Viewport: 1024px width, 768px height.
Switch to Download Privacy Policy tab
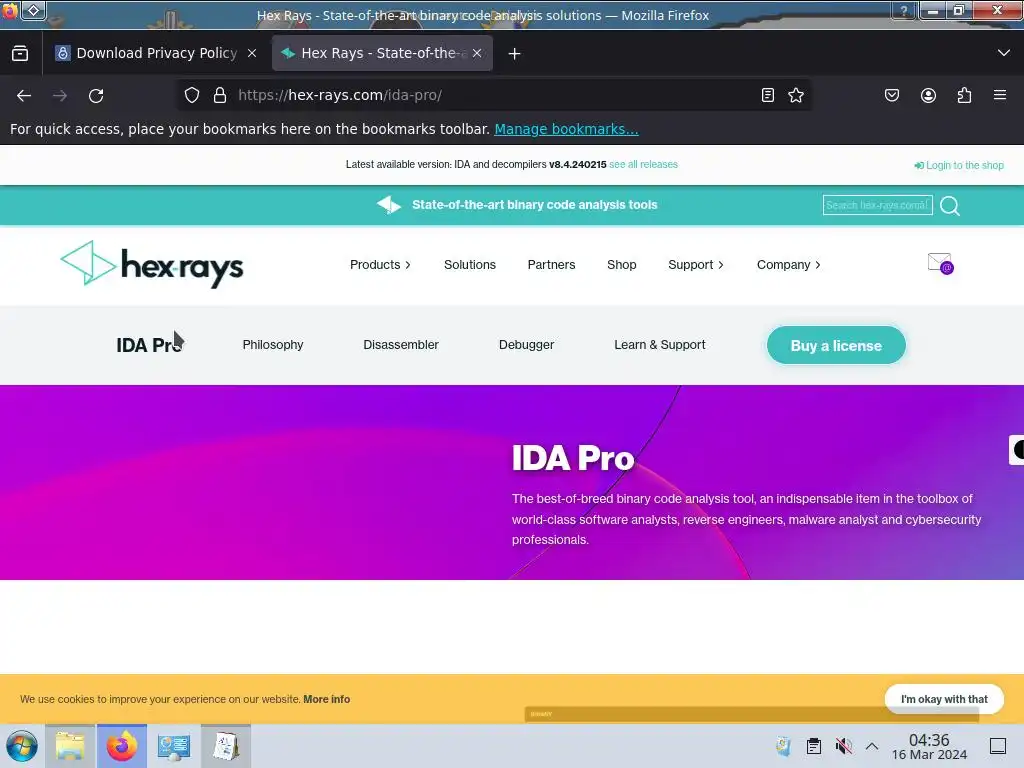[157, 54]
